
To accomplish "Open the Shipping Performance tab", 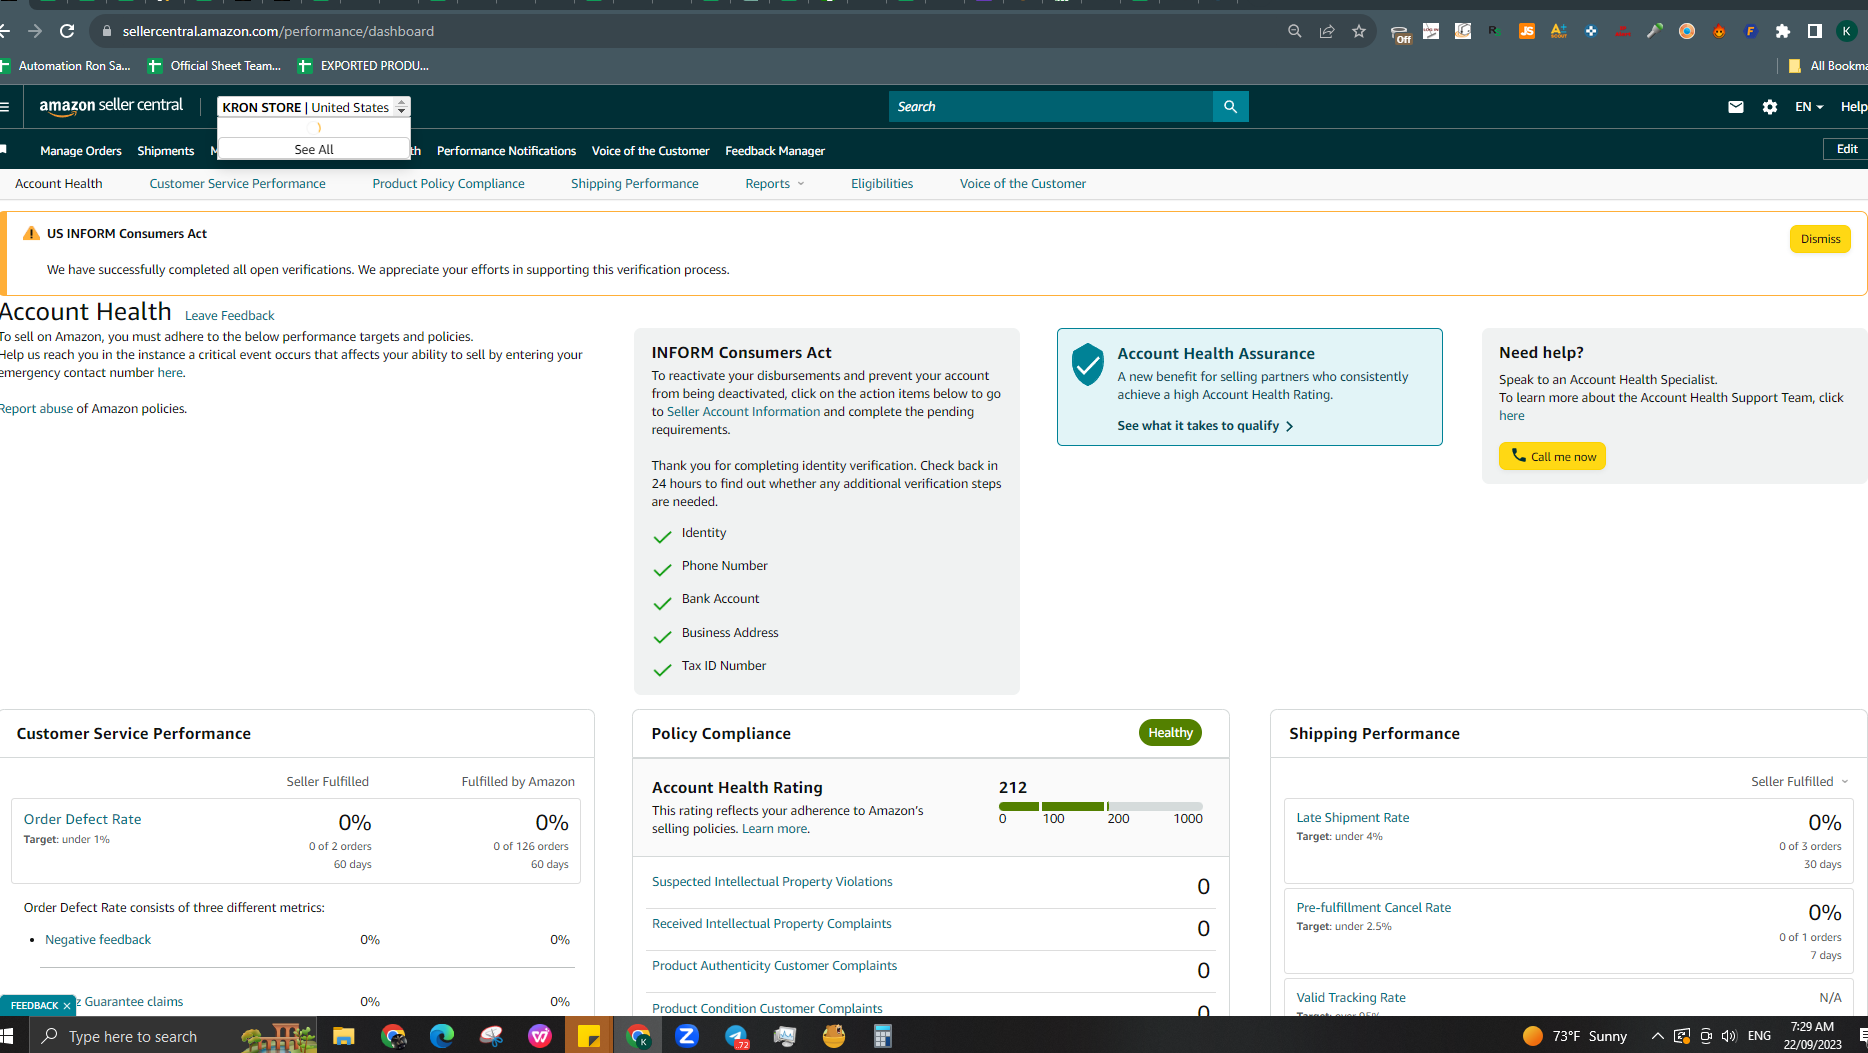I will [x=635, y=184].
